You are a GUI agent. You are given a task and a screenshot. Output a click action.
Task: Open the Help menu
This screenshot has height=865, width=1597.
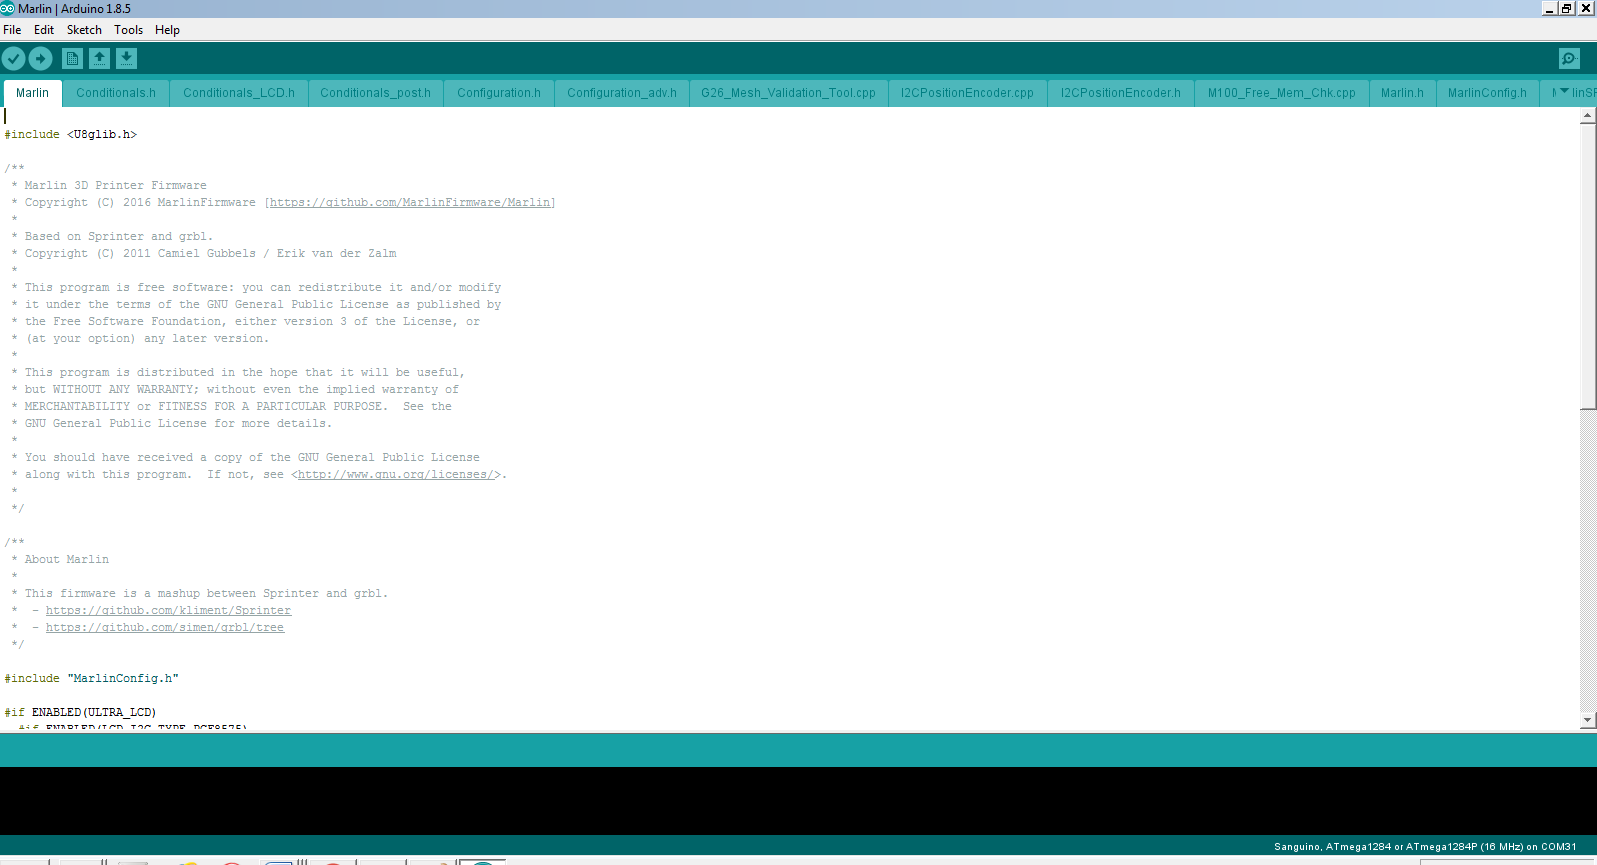(x=167, y=30)
